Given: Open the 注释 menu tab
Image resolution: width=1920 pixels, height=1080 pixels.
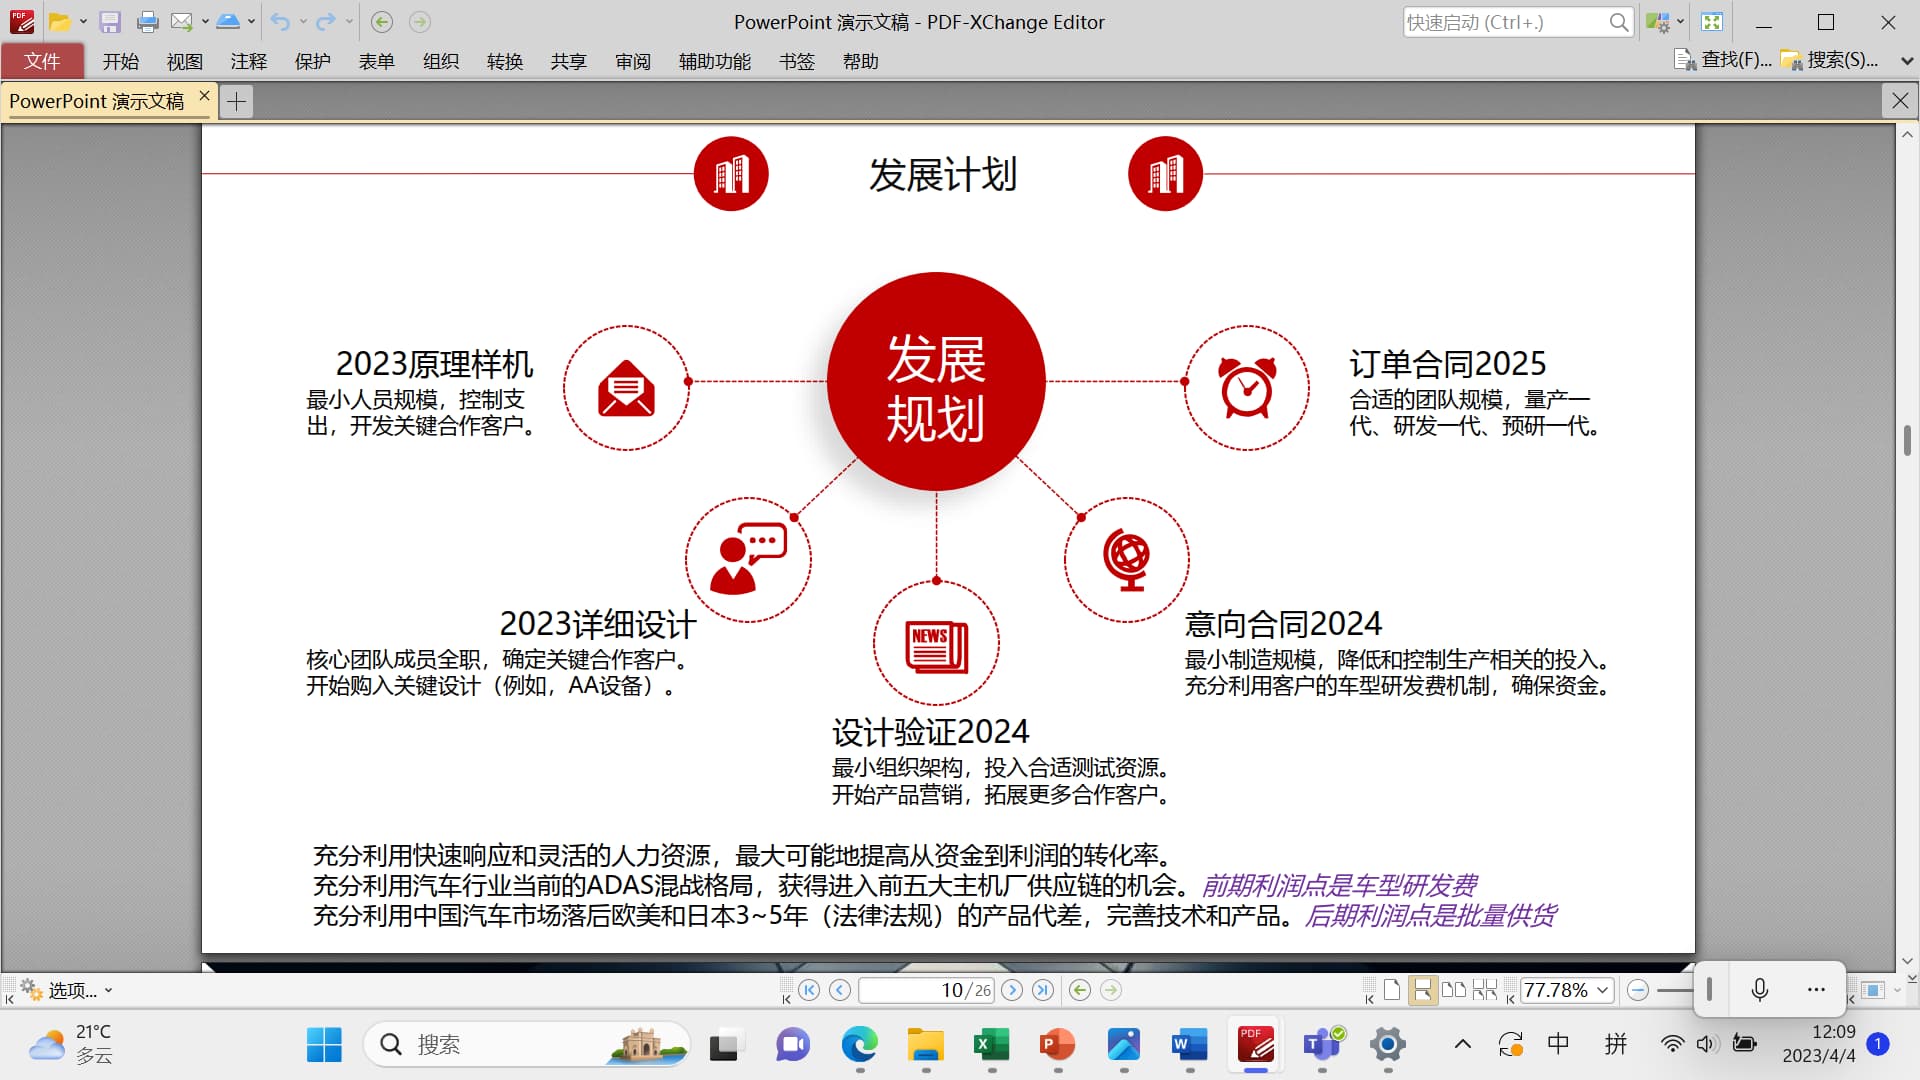Looking at the screenshot, I should click(248, 62).
